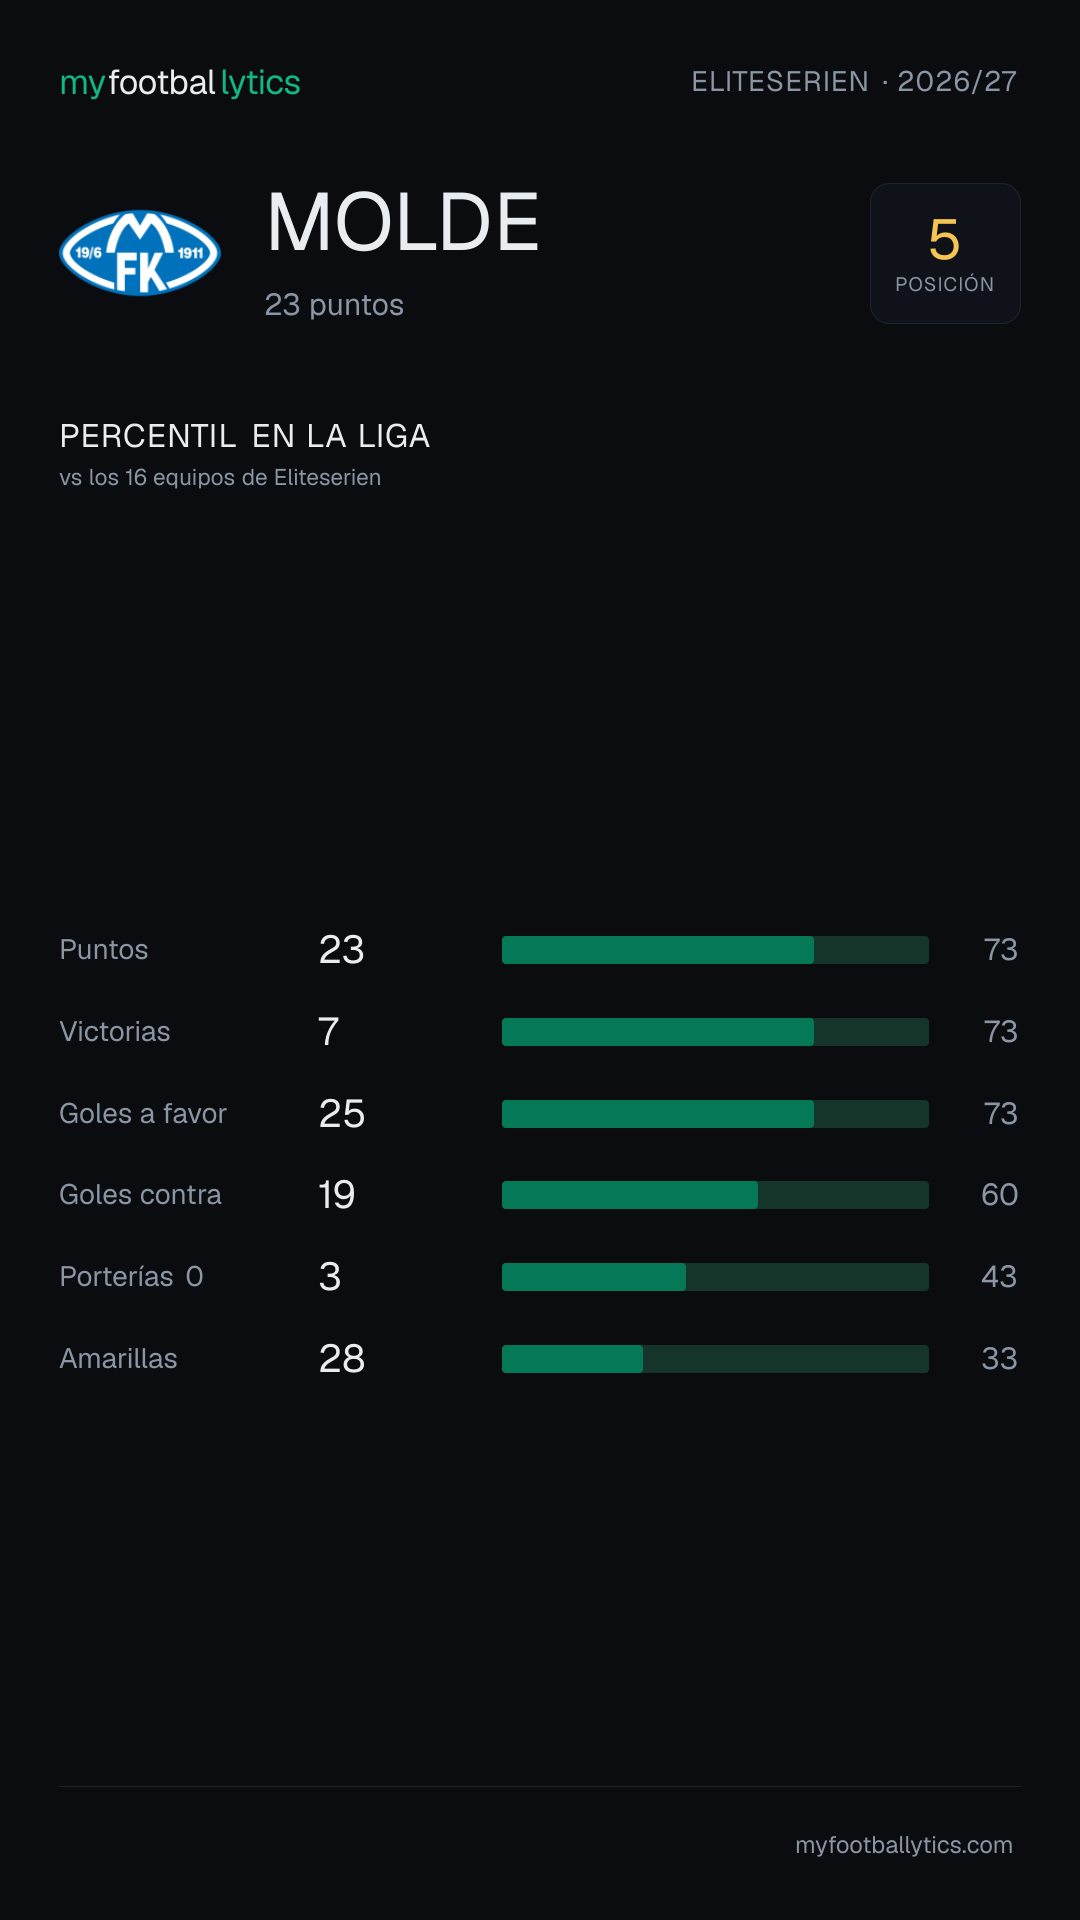Click the Eliteserien 2026/27 season label
The image size is (1080, 1920).
pyautogui.click(x=854, y=82)
